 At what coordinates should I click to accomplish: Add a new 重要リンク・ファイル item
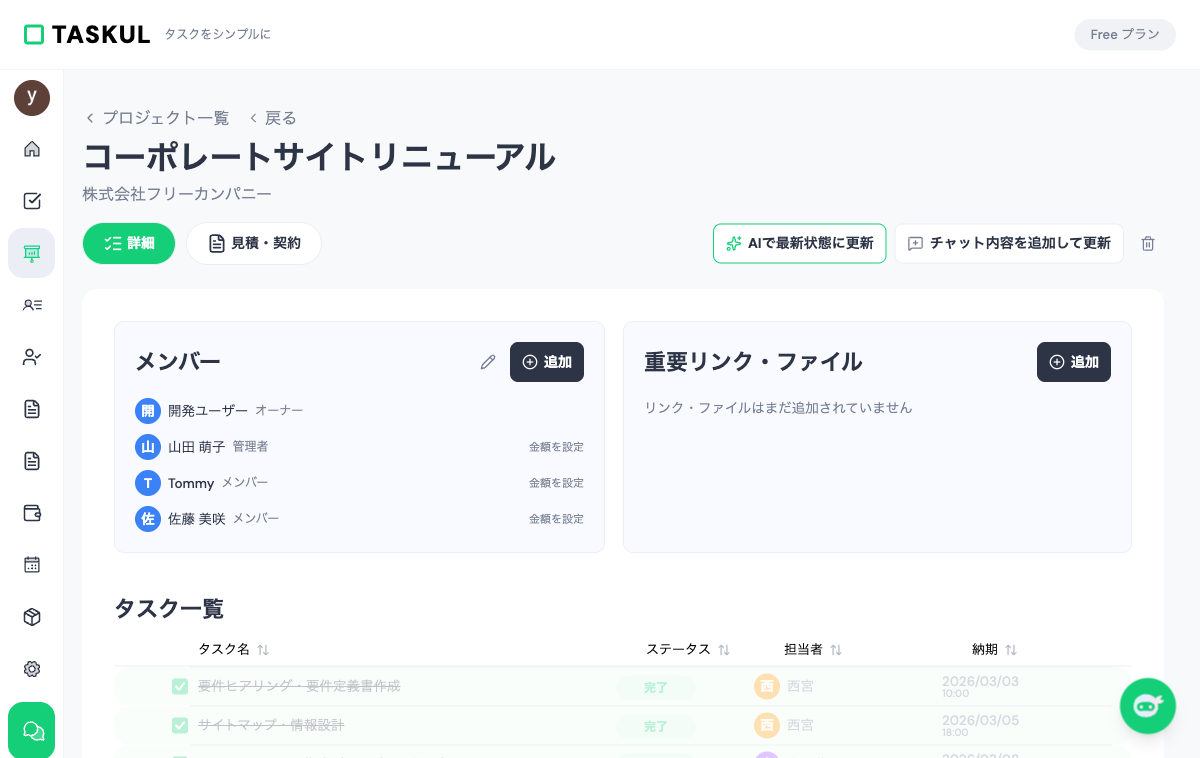(1073, 362)
